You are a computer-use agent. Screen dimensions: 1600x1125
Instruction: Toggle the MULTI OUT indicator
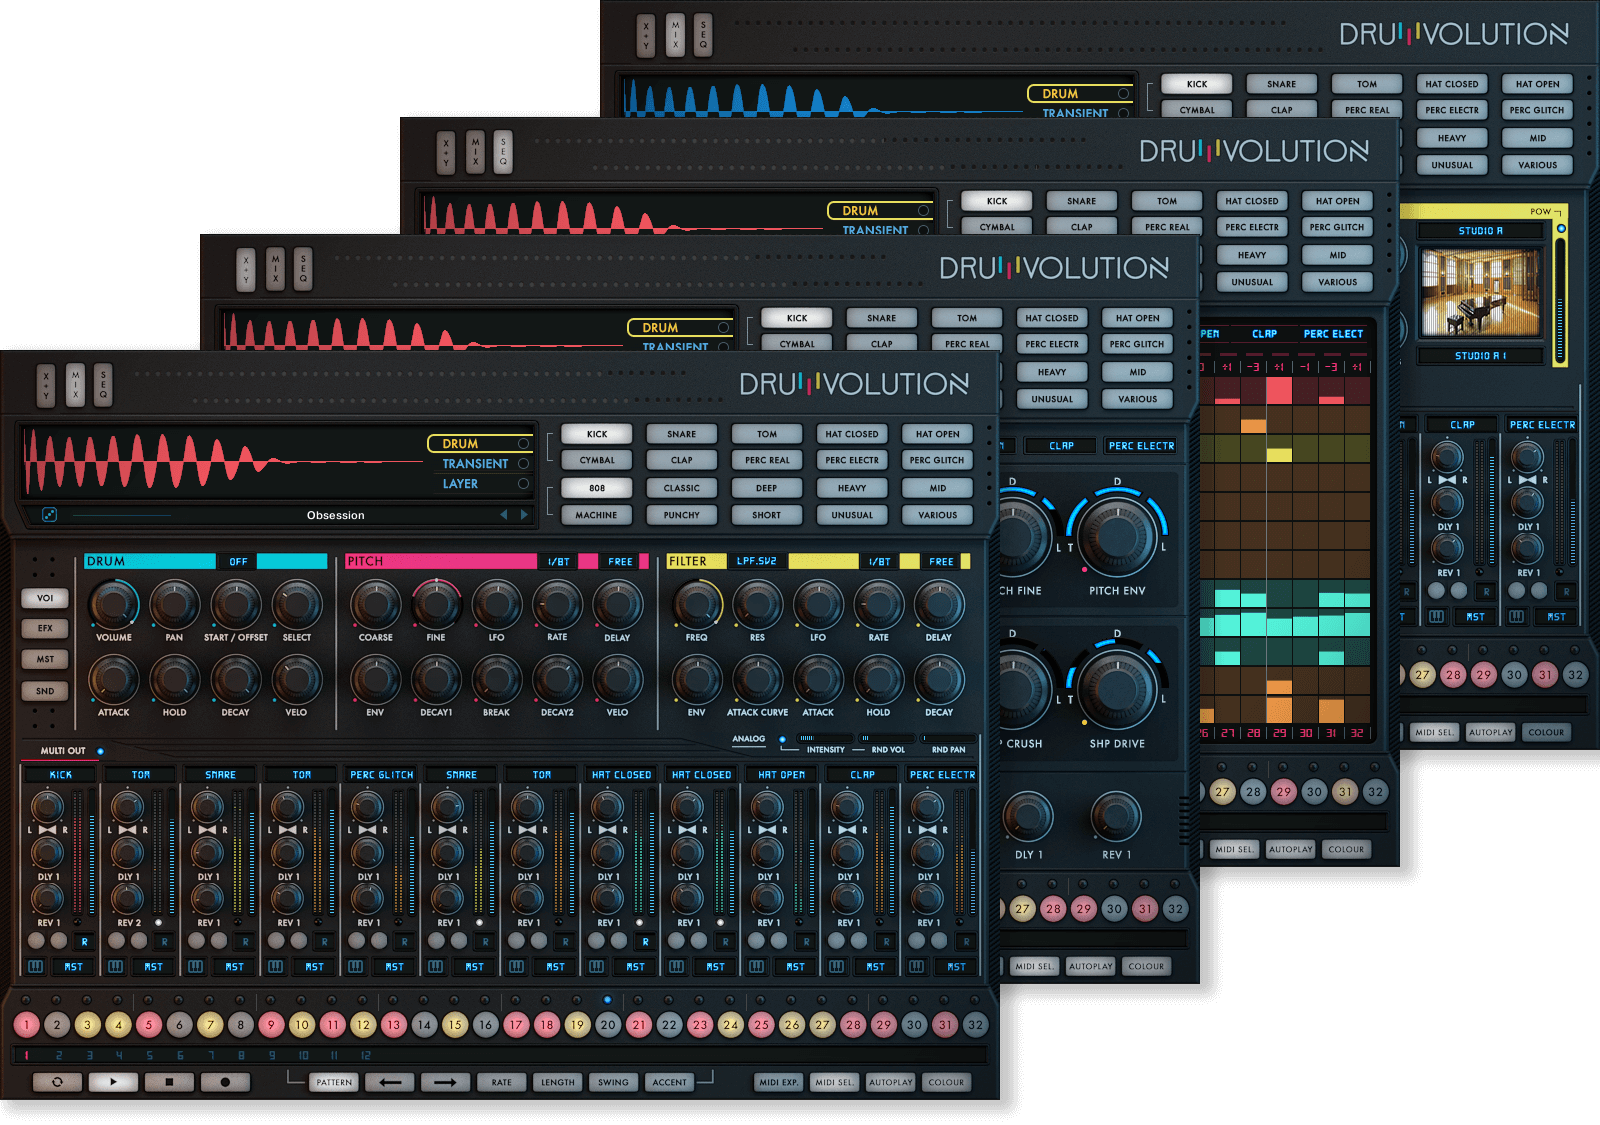coord(100,751)
